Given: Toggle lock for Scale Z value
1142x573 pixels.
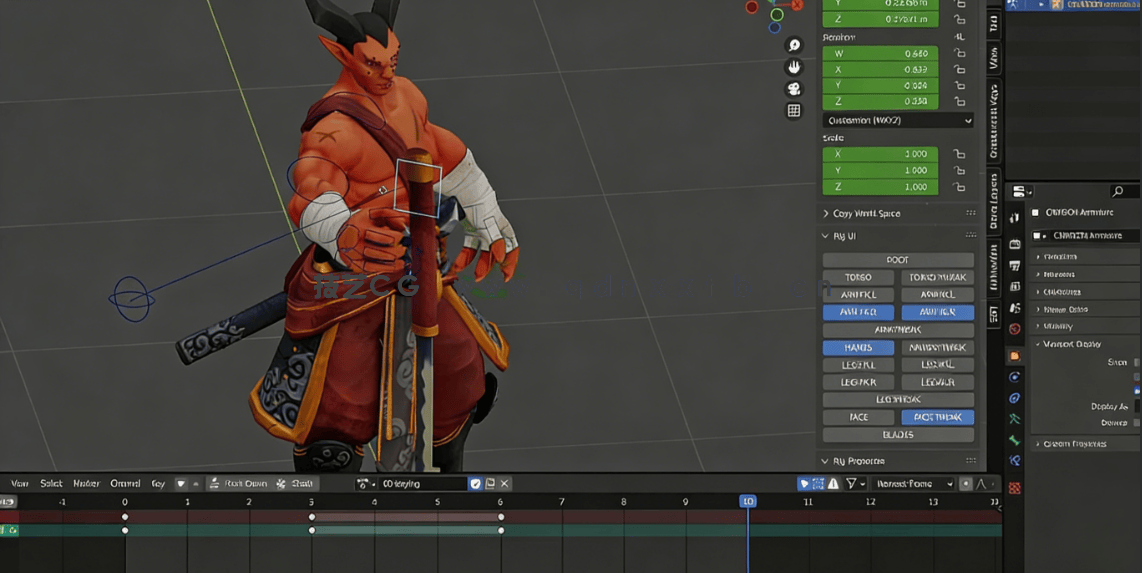Looking at the screenshot, I should [x=959, y=187].
